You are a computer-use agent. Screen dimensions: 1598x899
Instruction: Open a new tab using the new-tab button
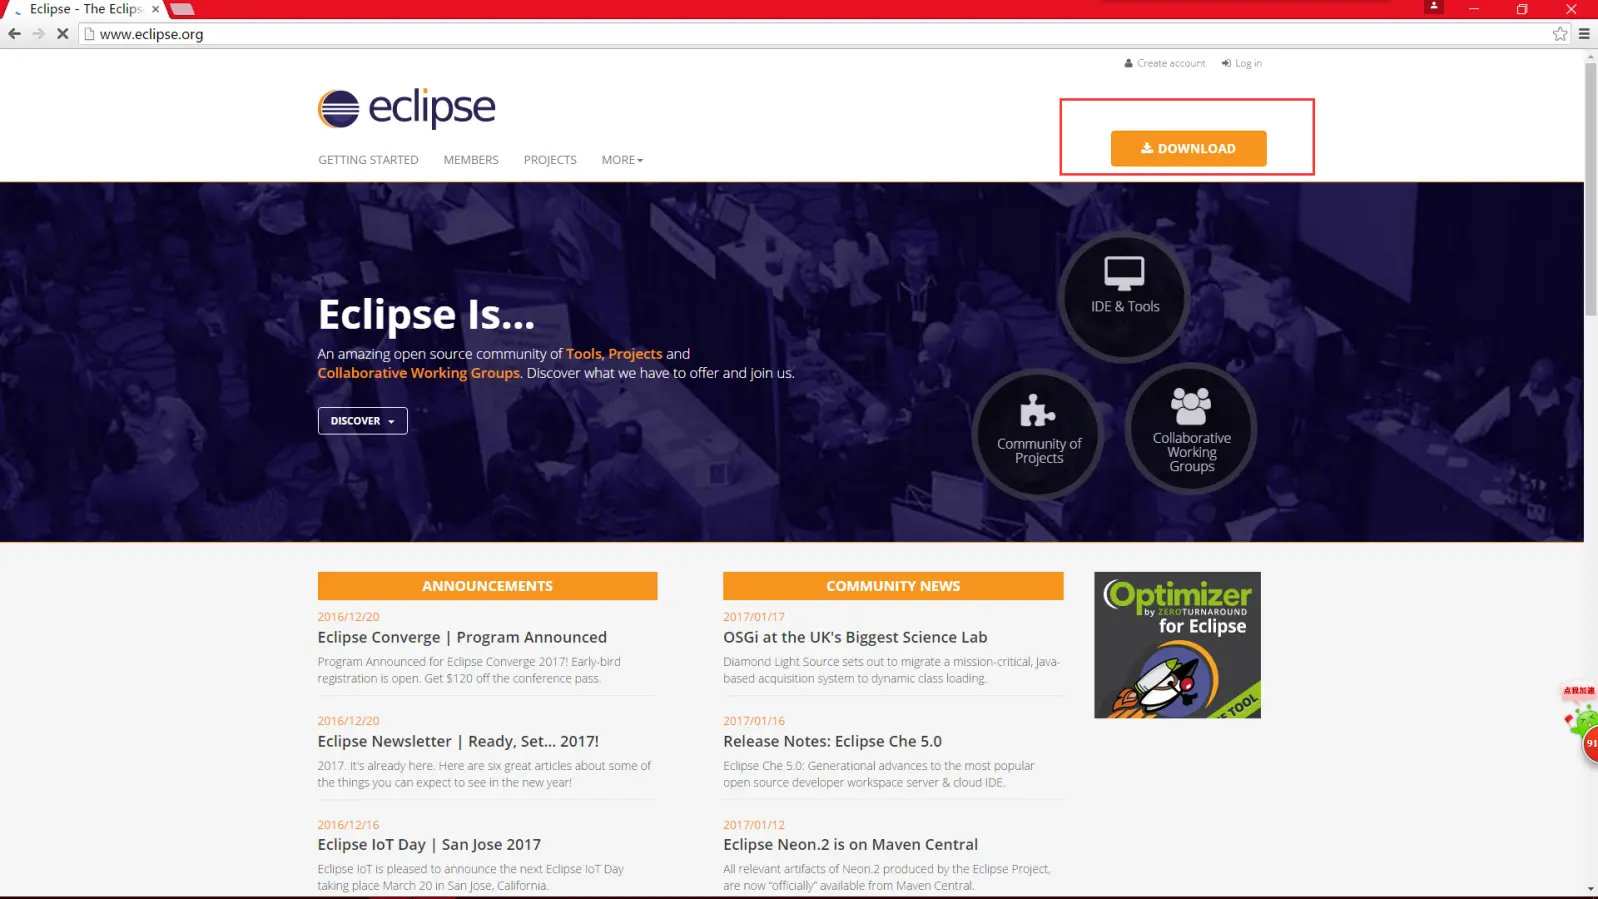point(182,9)
